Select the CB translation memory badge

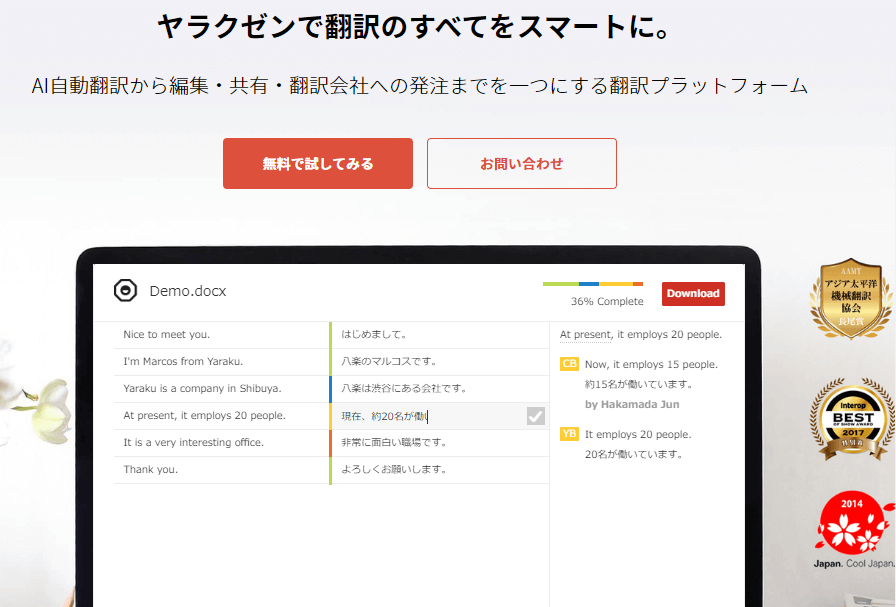pyautogui.click(x=569, y=364)
